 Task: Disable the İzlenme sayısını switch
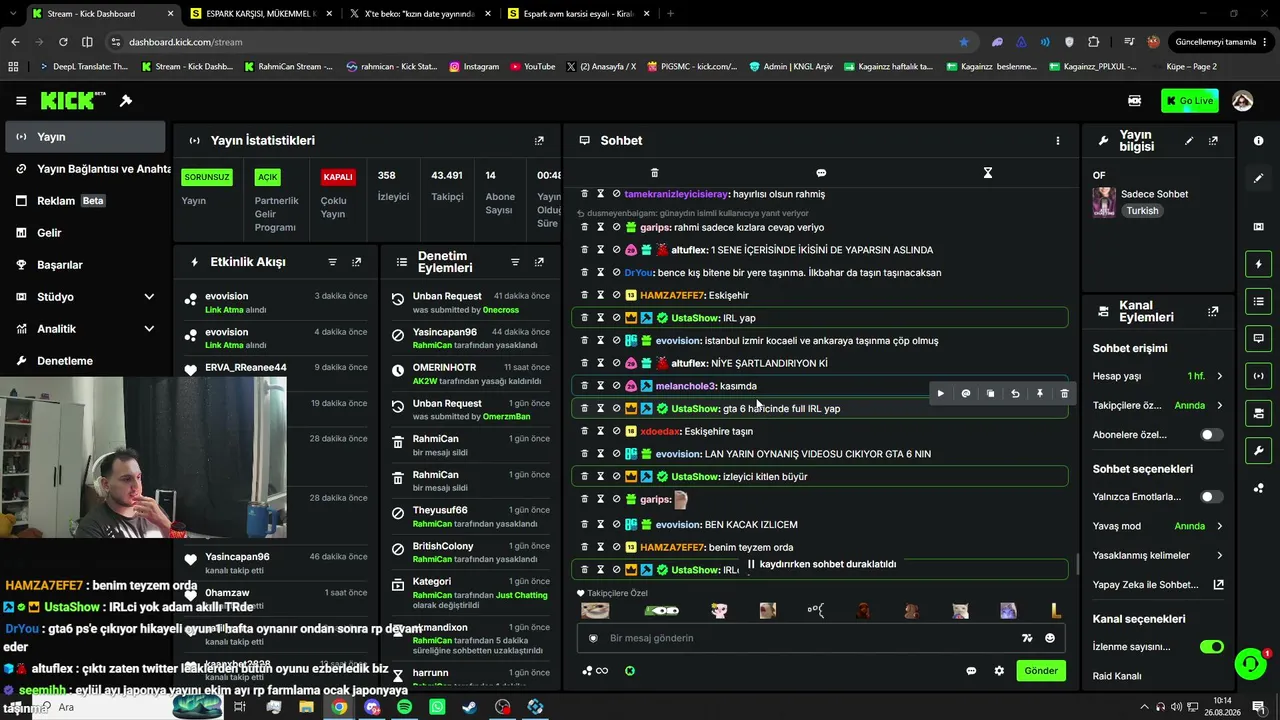point(1211,647)
